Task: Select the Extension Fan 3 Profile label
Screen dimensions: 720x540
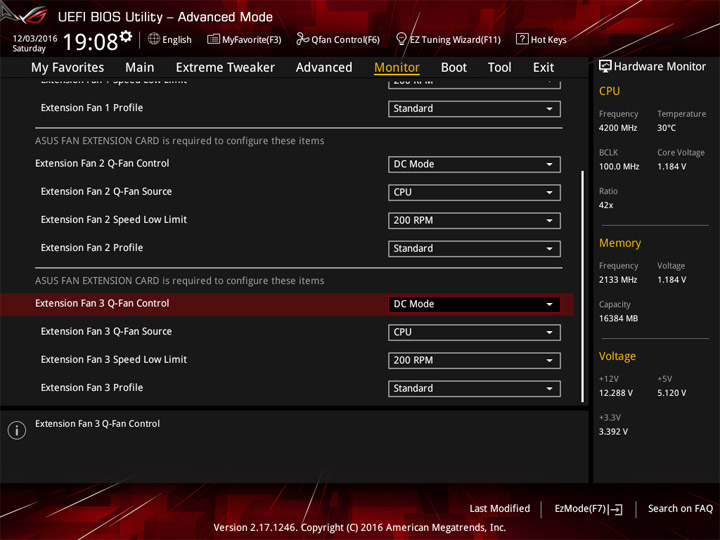Action: click(x=92, y=388)
